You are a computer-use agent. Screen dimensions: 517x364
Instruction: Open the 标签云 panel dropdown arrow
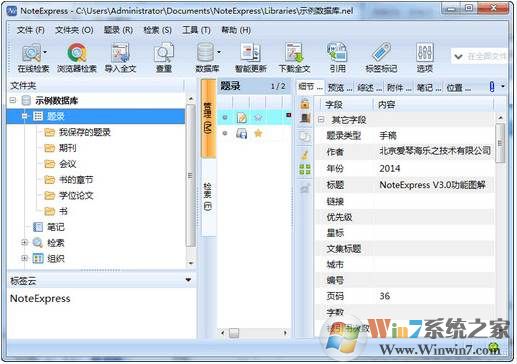point(188,280)
